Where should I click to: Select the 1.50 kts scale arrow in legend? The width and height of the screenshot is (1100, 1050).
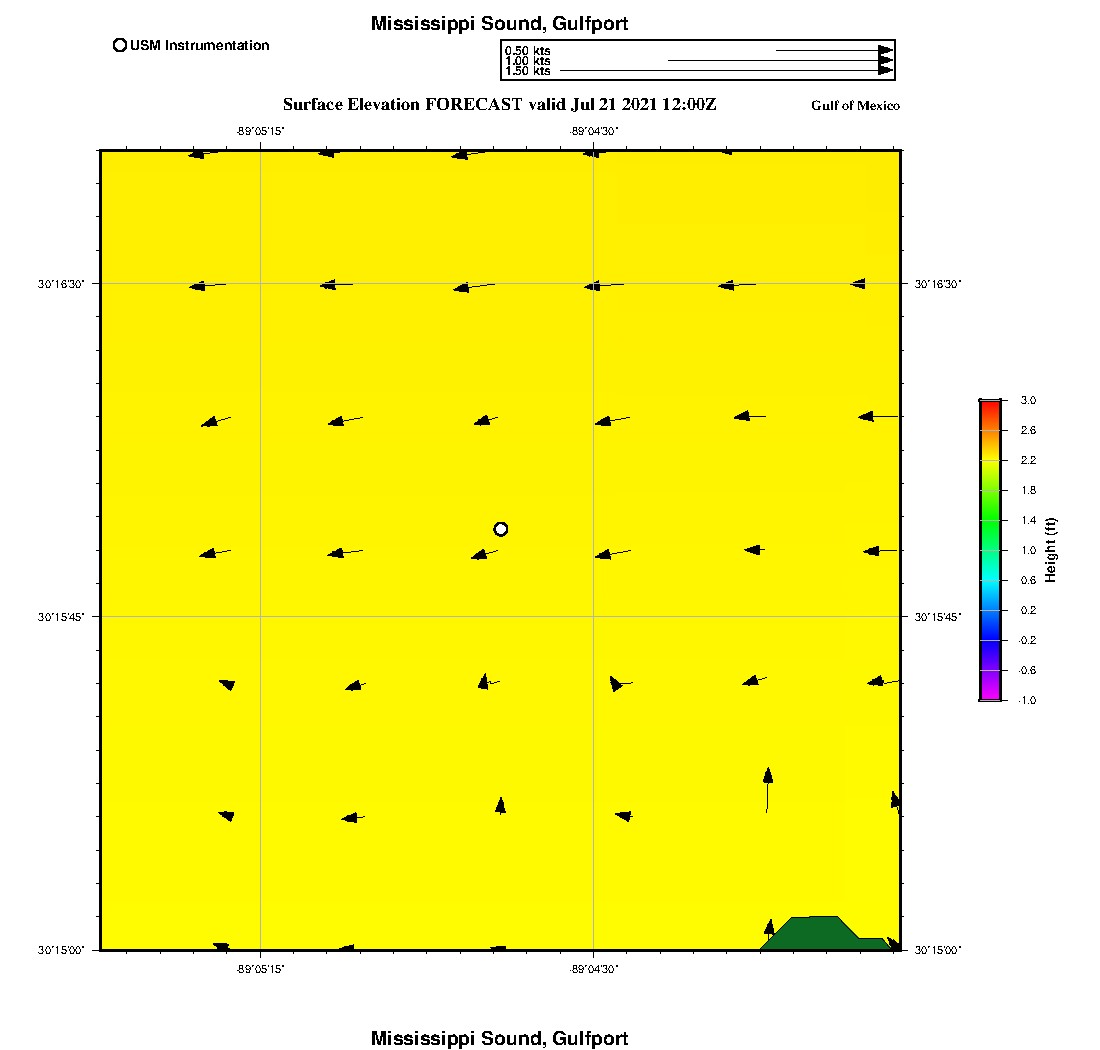(727, 71)
